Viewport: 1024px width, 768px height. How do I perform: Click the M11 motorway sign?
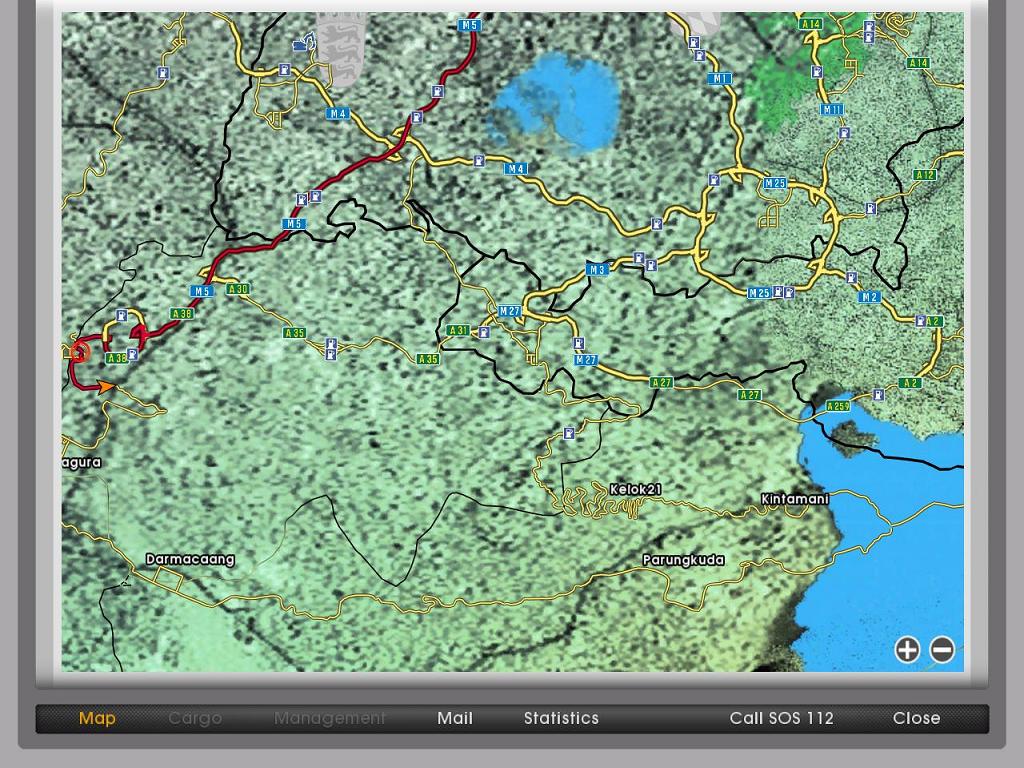832,110
